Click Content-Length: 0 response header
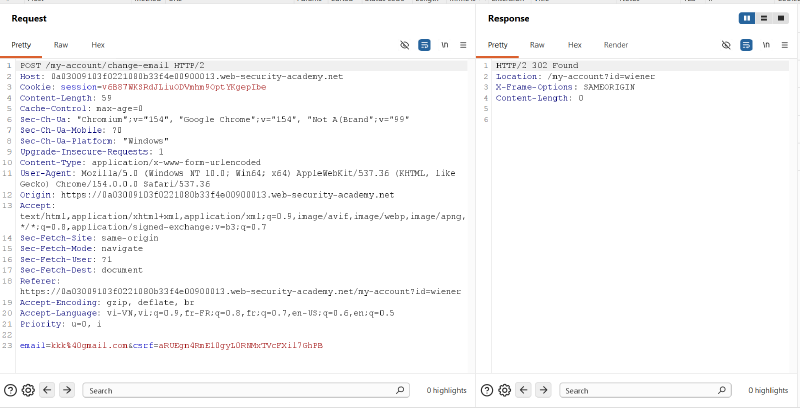The image size is (800, 408). [x=539, y=98]
